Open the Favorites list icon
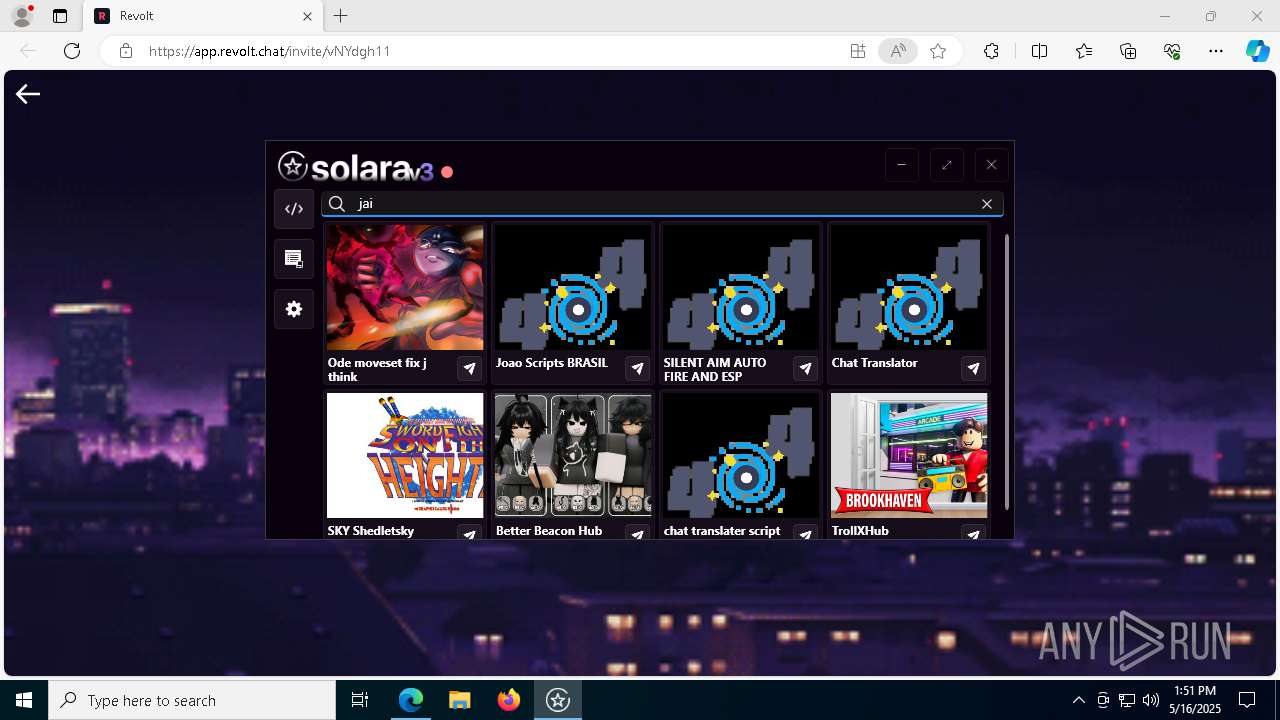The image size is (1280, 720). click(x=1084, y=51)
